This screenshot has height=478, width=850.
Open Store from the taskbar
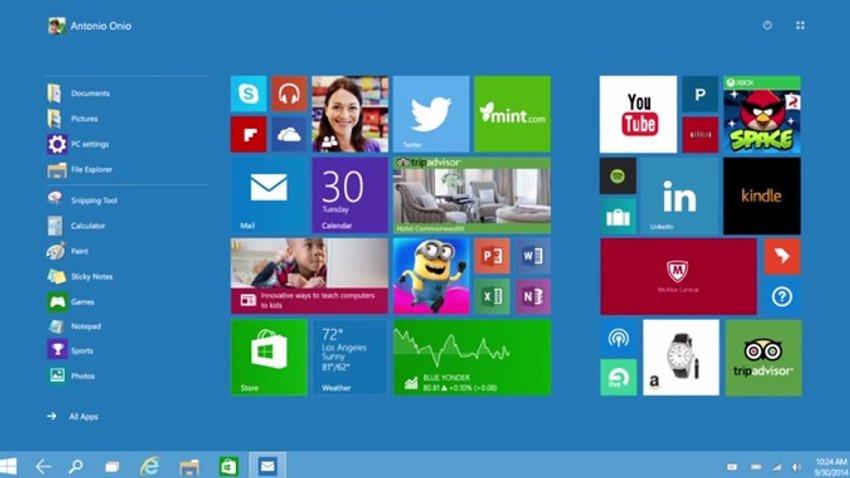(x=229, y=466)
